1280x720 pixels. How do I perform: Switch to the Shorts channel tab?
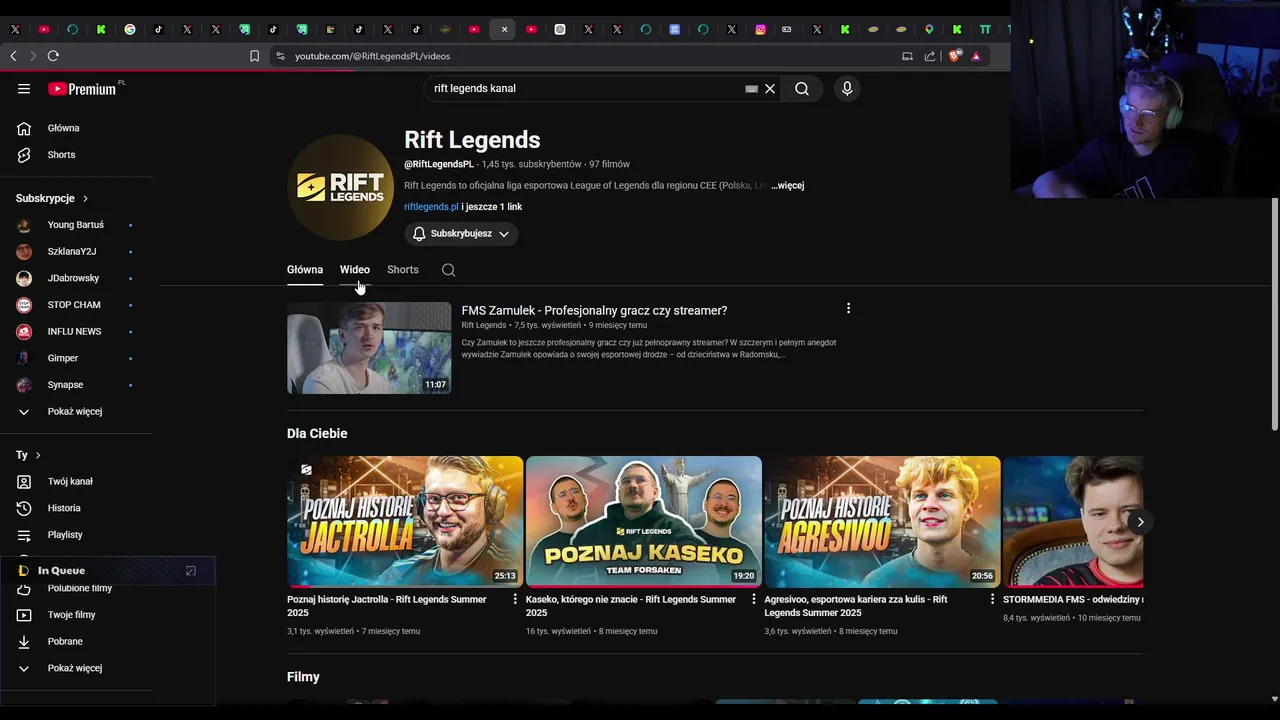pos(403,270)
